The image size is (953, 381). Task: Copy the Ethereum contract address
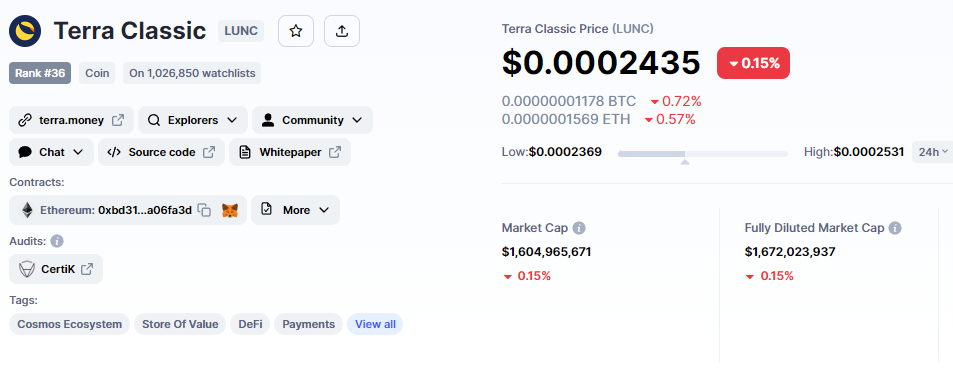(205, 210)
